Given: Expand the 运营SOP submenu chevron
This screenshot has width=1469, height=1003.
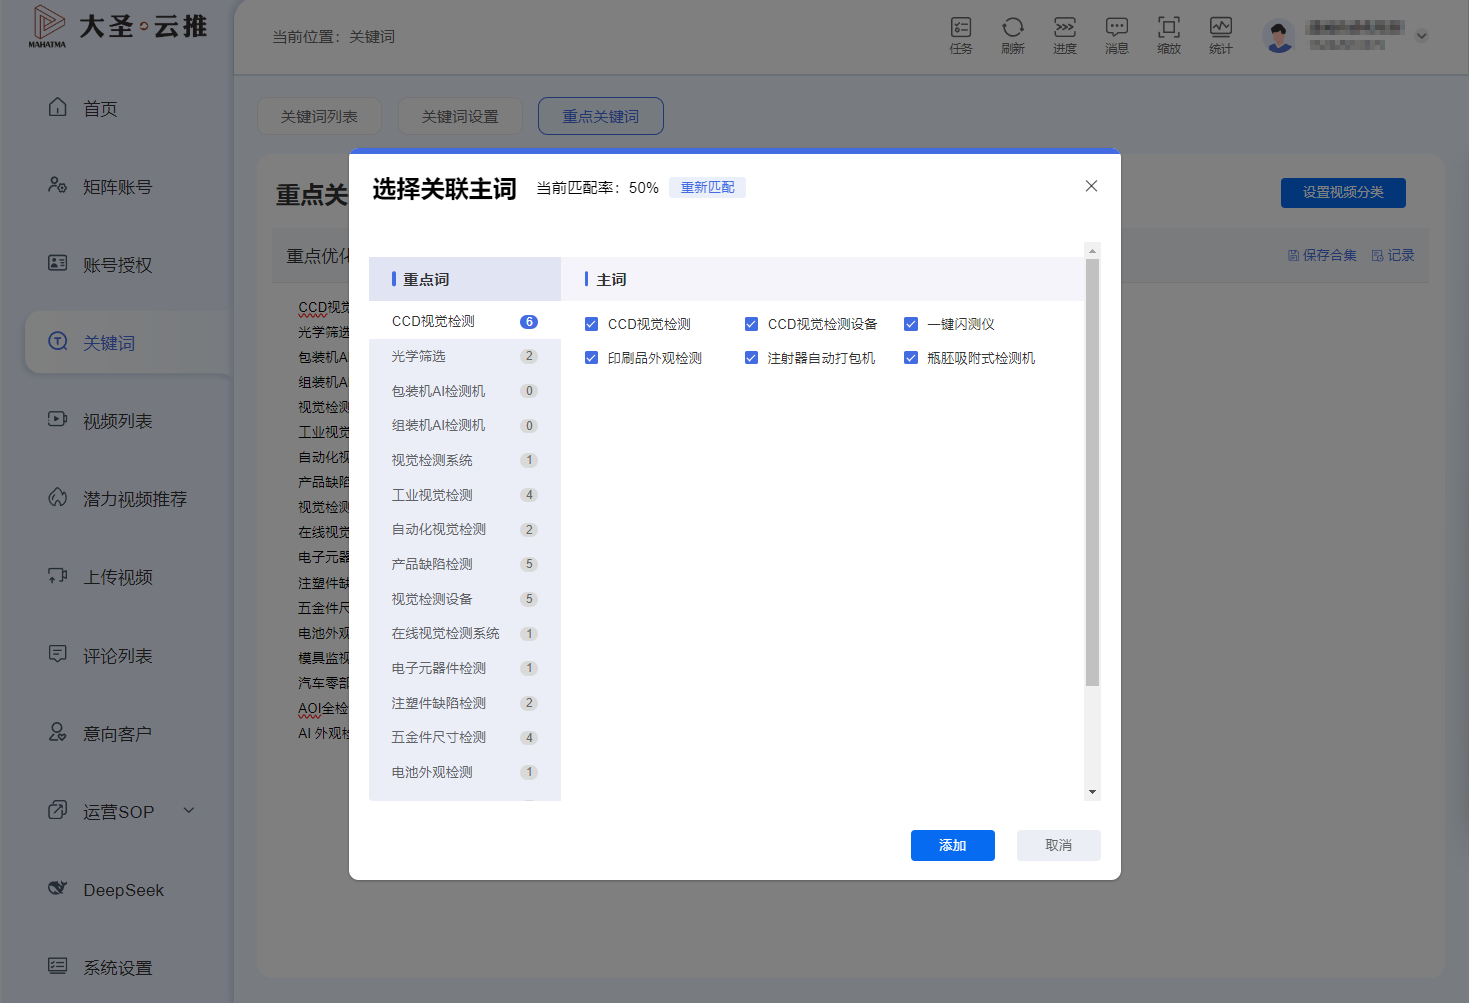Looking at the screenshot, I should 189,811.
